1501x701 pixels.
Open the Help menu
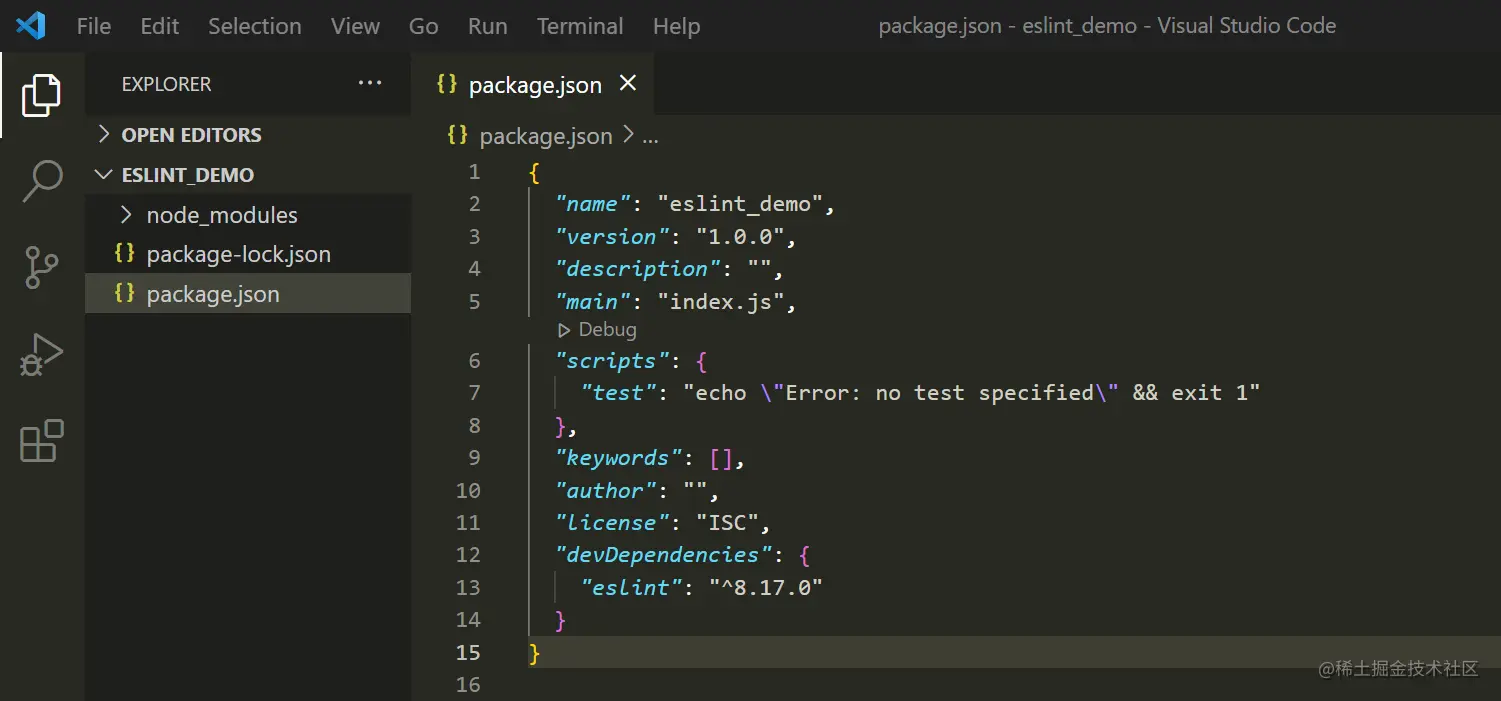pyautogui.click(x=677, y=26)
